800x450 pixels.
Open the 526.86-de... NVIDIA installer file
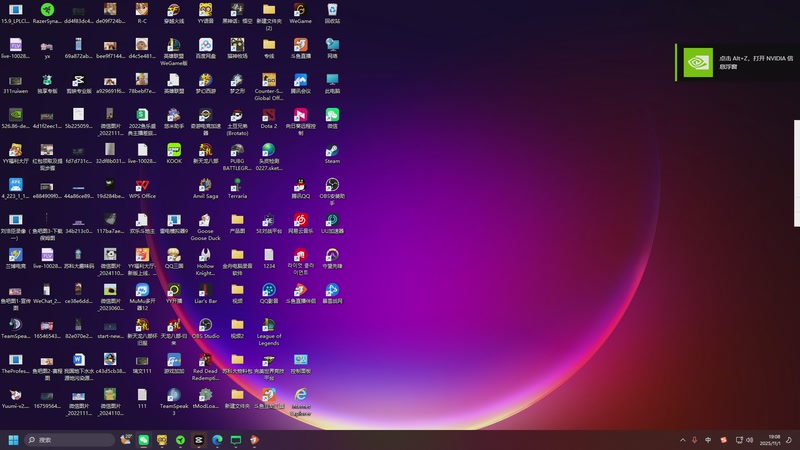pyautogui.click(x=15, y=118)
